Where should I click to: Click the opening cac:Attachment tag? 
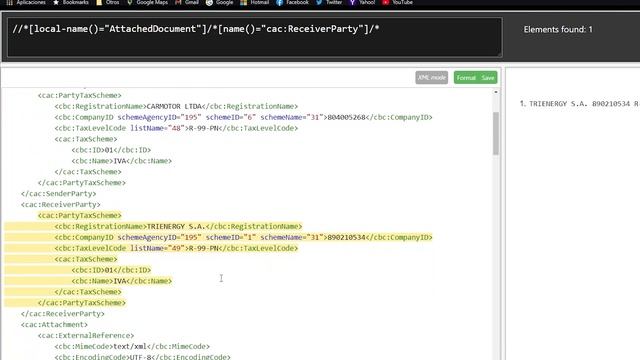pyautogui.click(x=54, y=324)
